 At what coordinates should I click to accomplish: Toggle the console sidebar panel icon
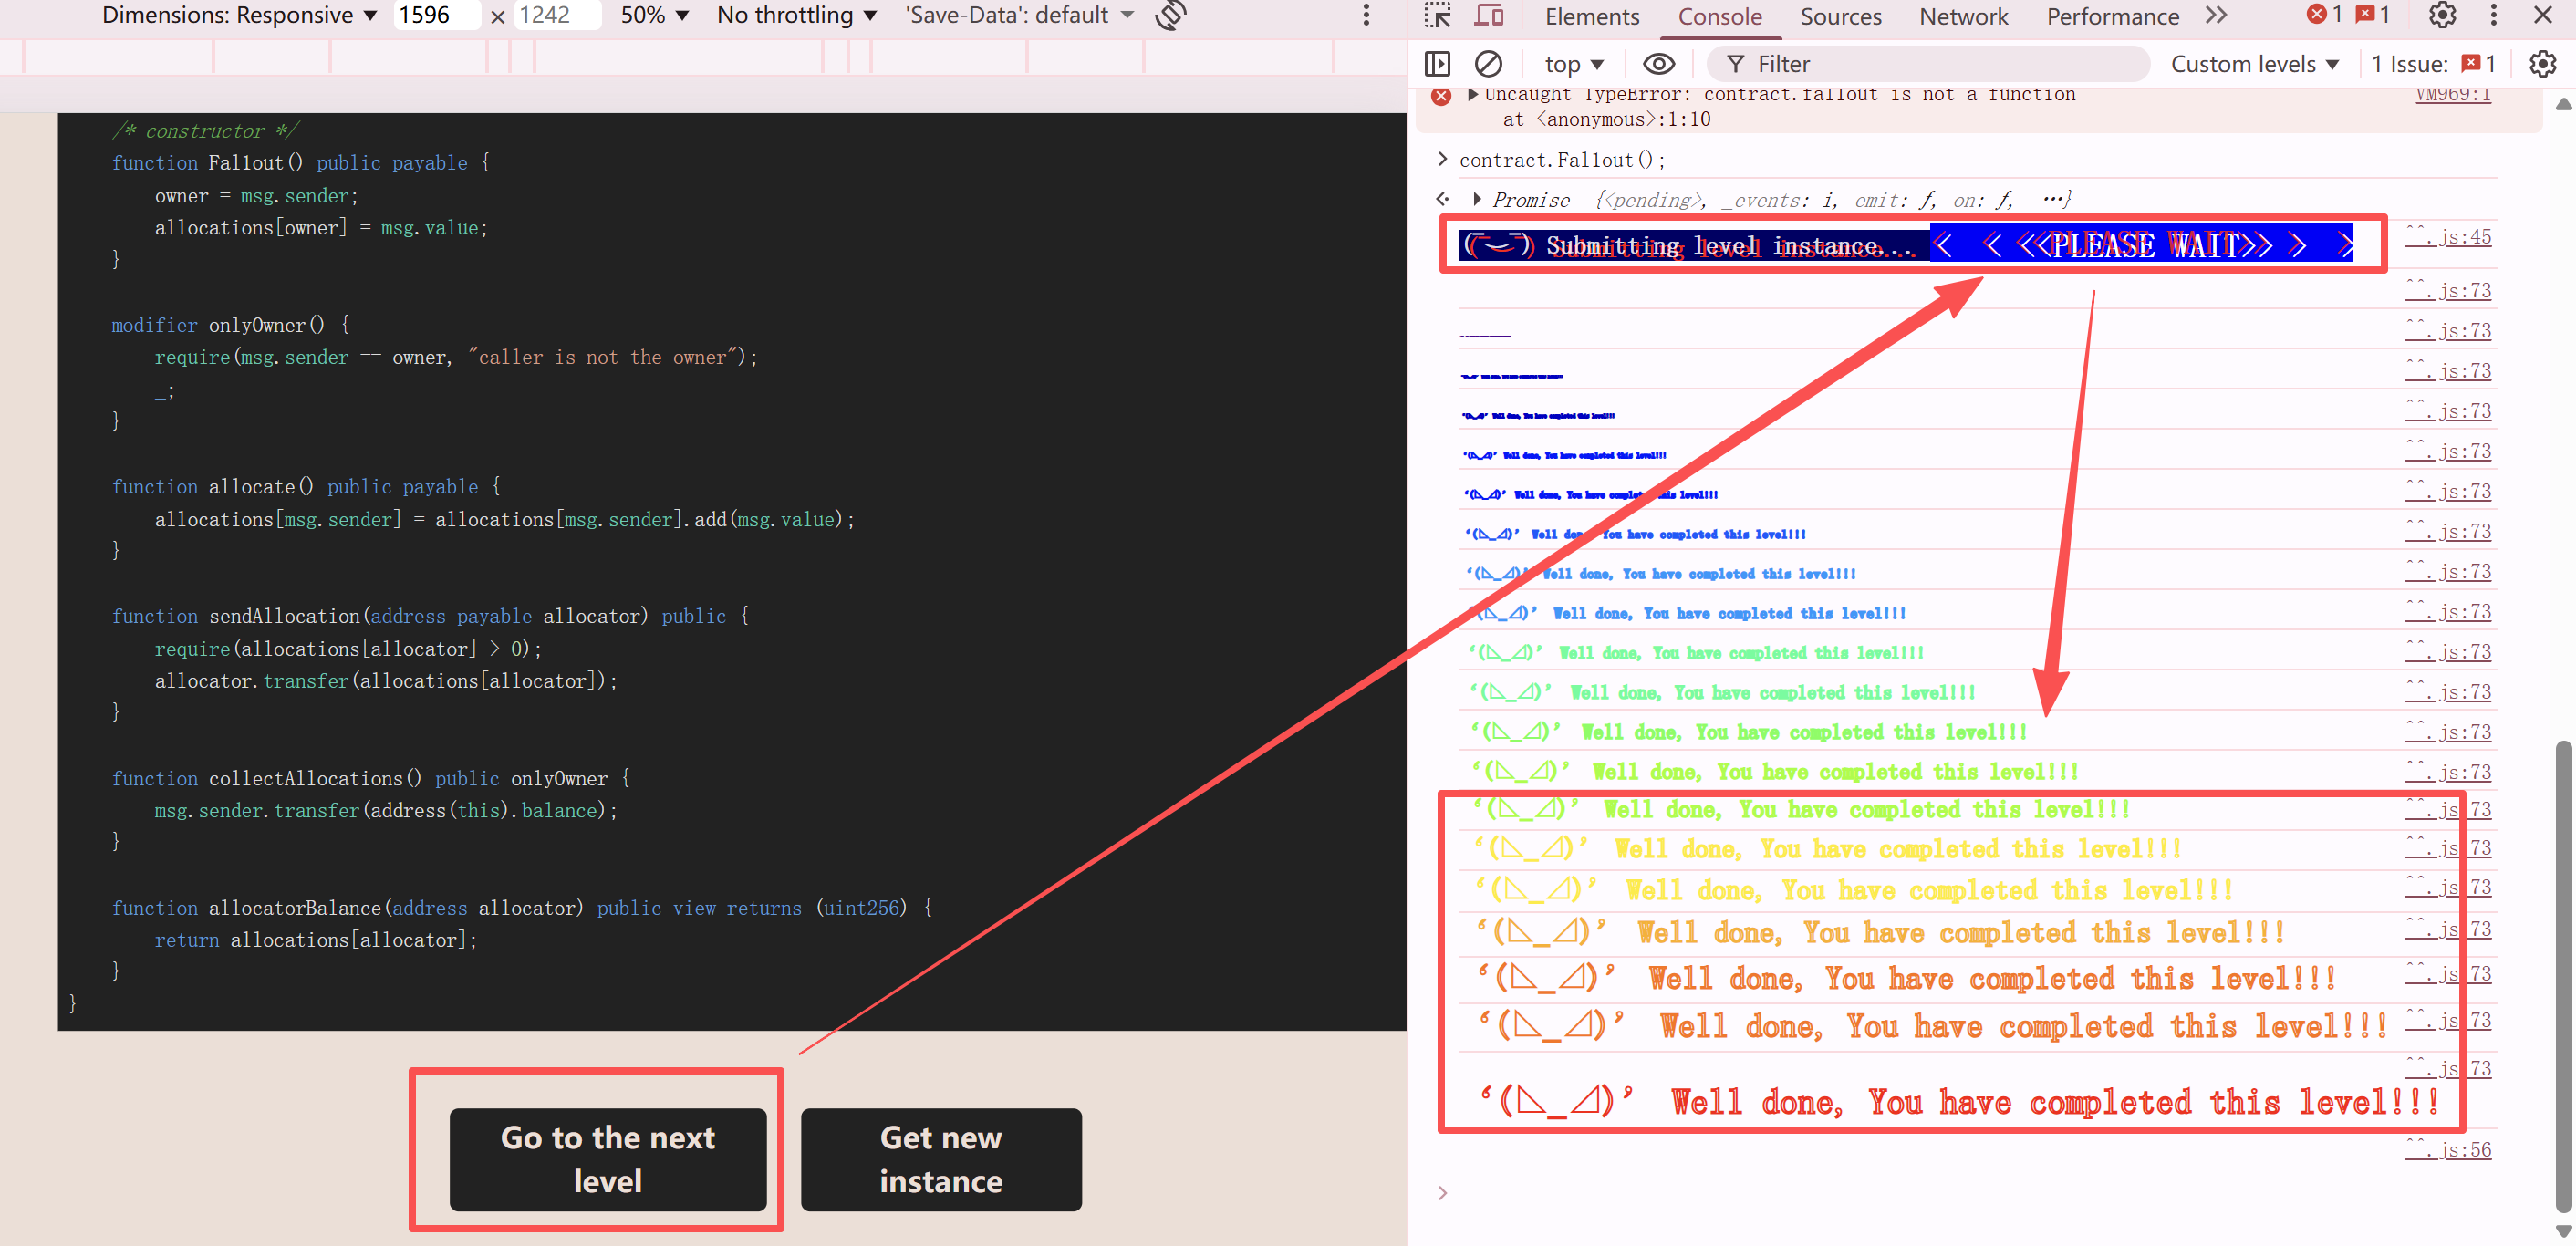coord(1437,64)
